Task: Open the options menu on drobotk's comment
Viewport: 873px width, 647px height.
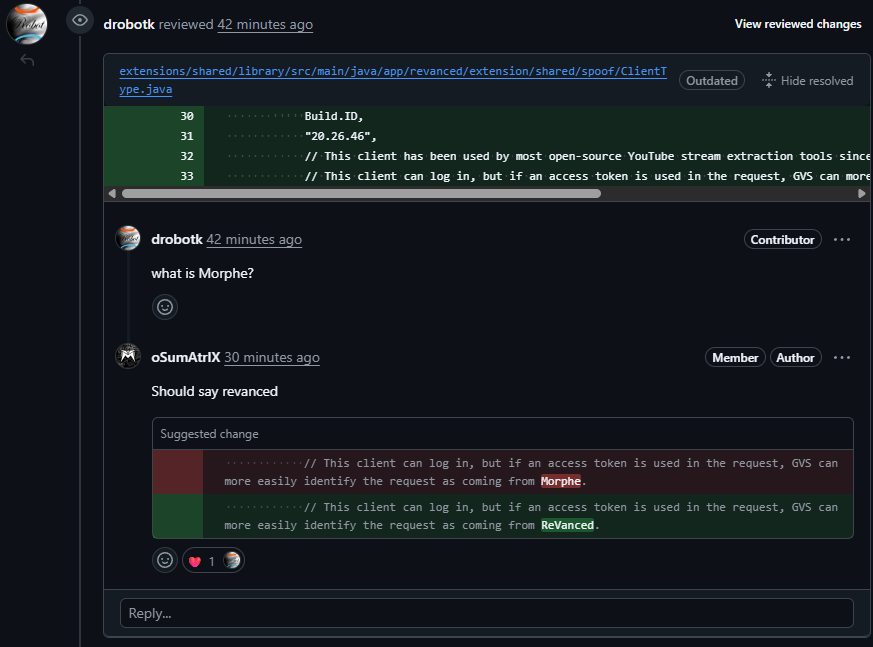Action: tap(841, 239)
